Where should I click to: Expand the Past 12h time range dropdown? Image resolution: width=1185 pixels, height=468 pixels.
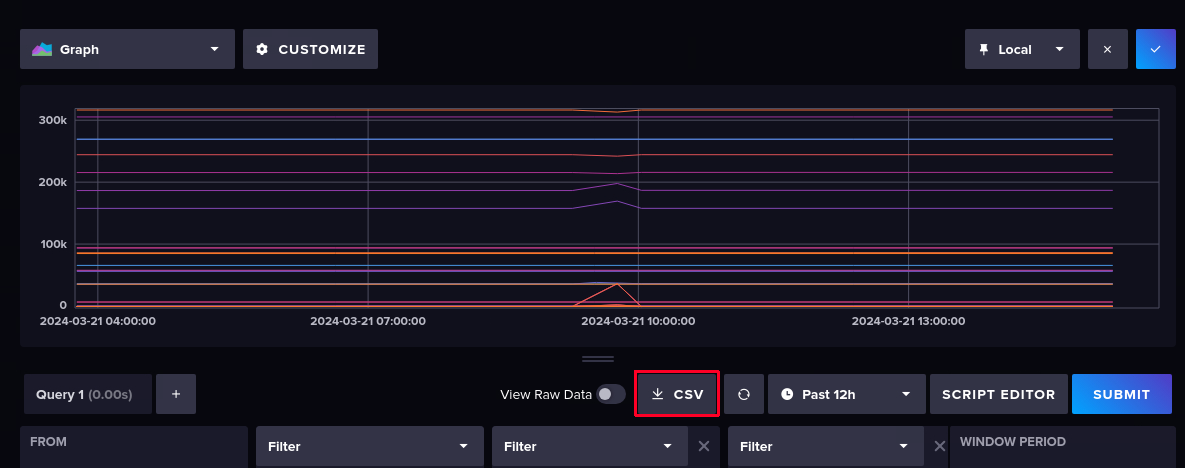(845, 394)
